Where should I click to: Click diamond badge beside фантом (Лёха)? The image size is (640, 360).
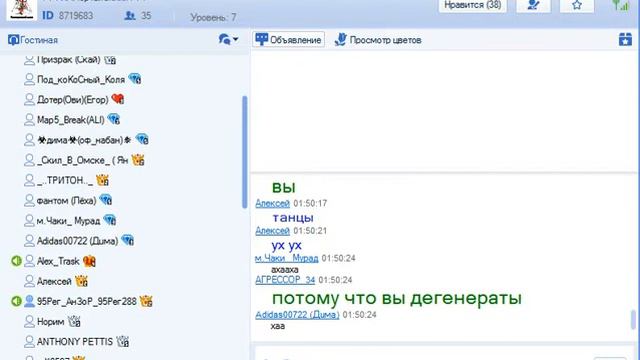pos(106,200)
